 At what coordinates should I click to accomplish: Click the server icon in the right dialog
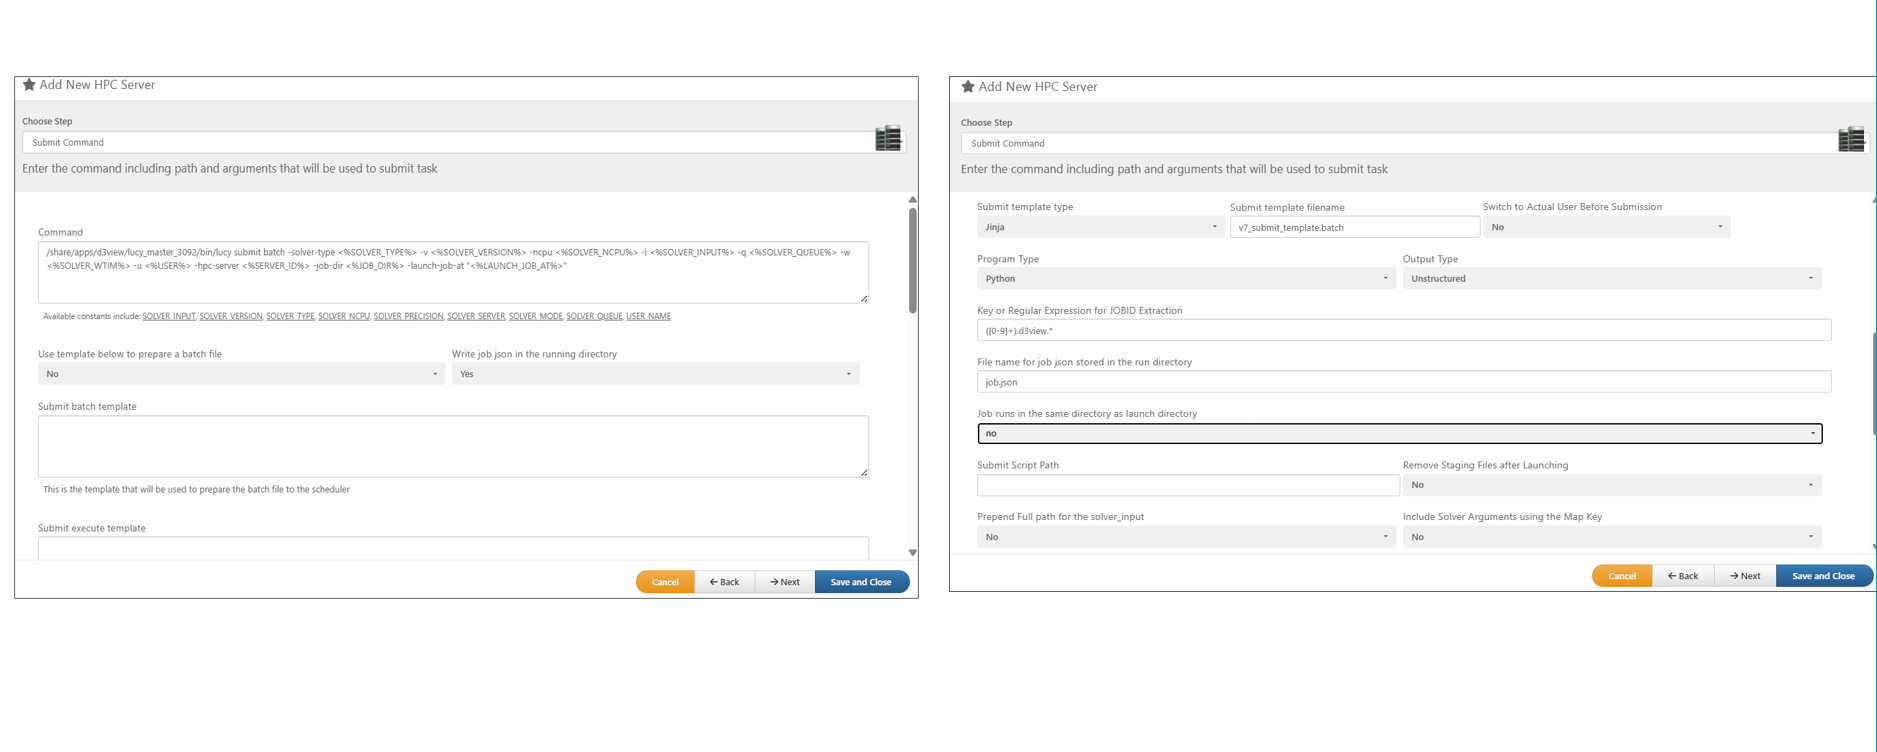point(1851,139)
